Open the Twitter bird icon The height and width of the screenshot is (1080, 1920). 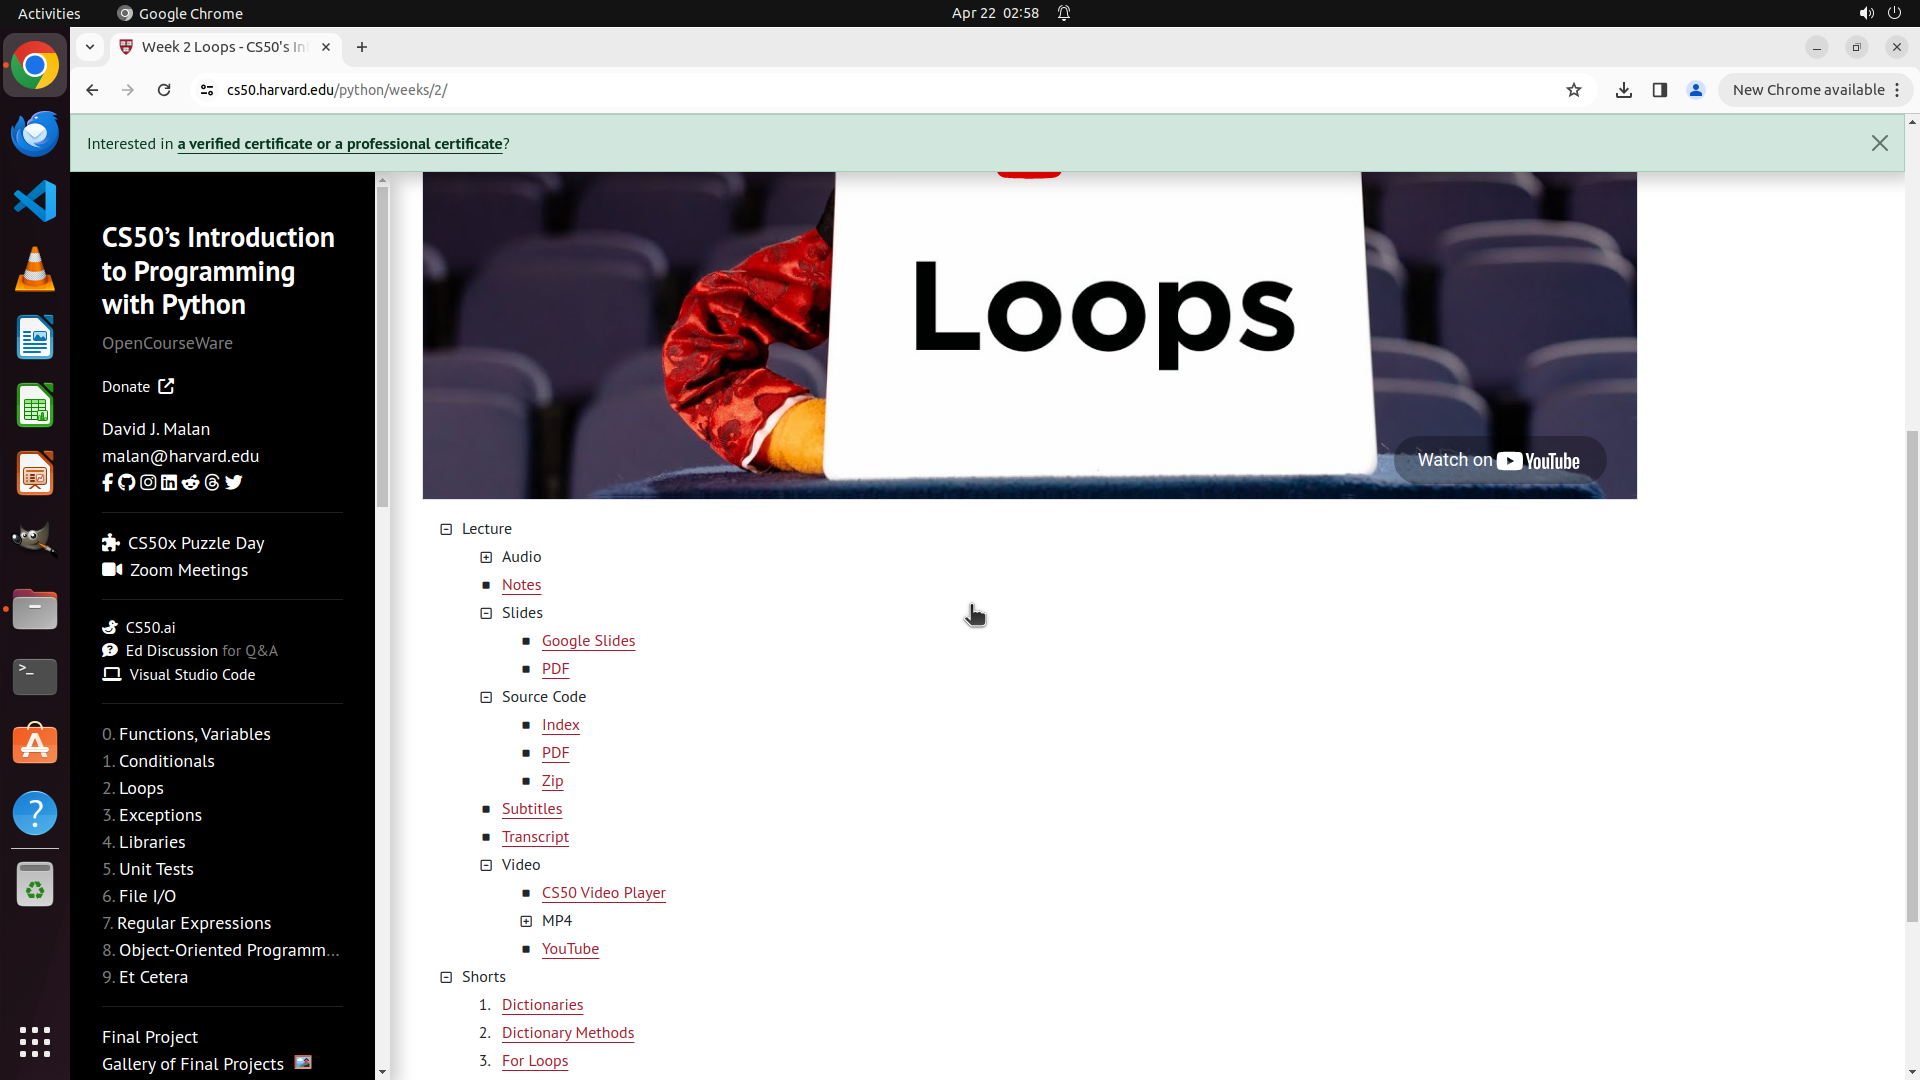coord(234,483)
